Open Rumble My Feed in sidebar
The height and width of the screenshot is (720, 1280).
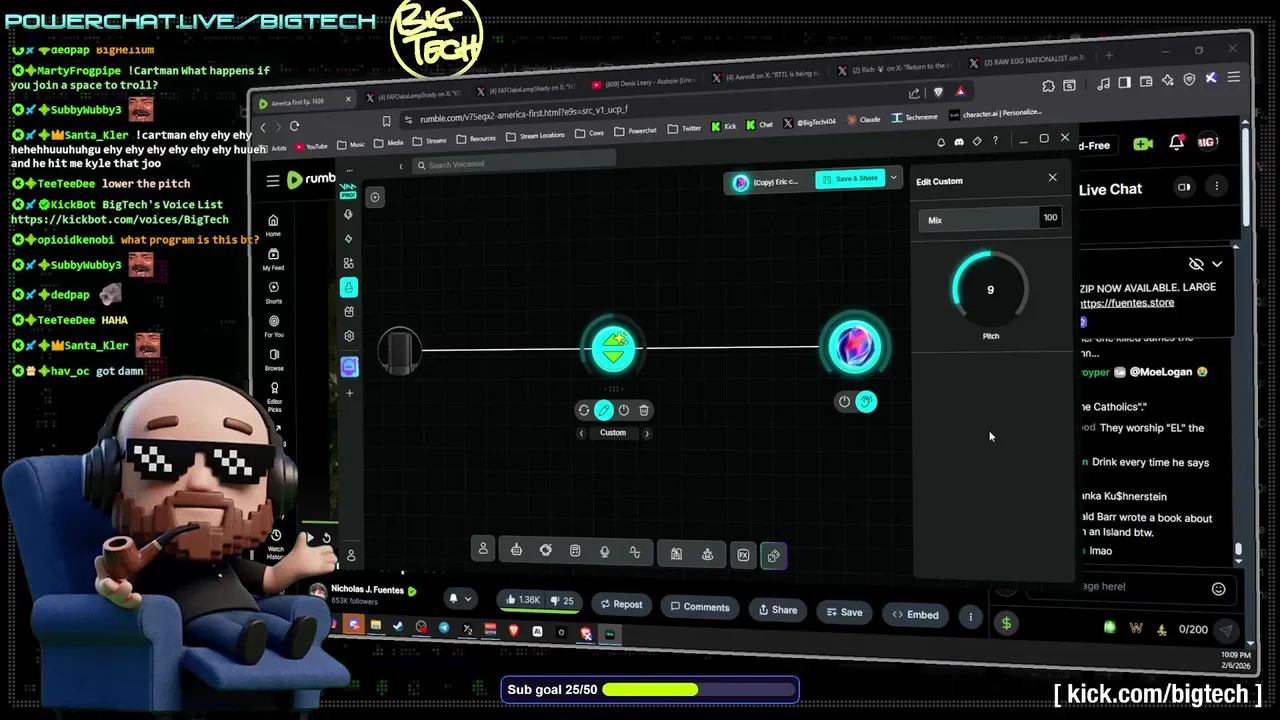coord(273,260)
